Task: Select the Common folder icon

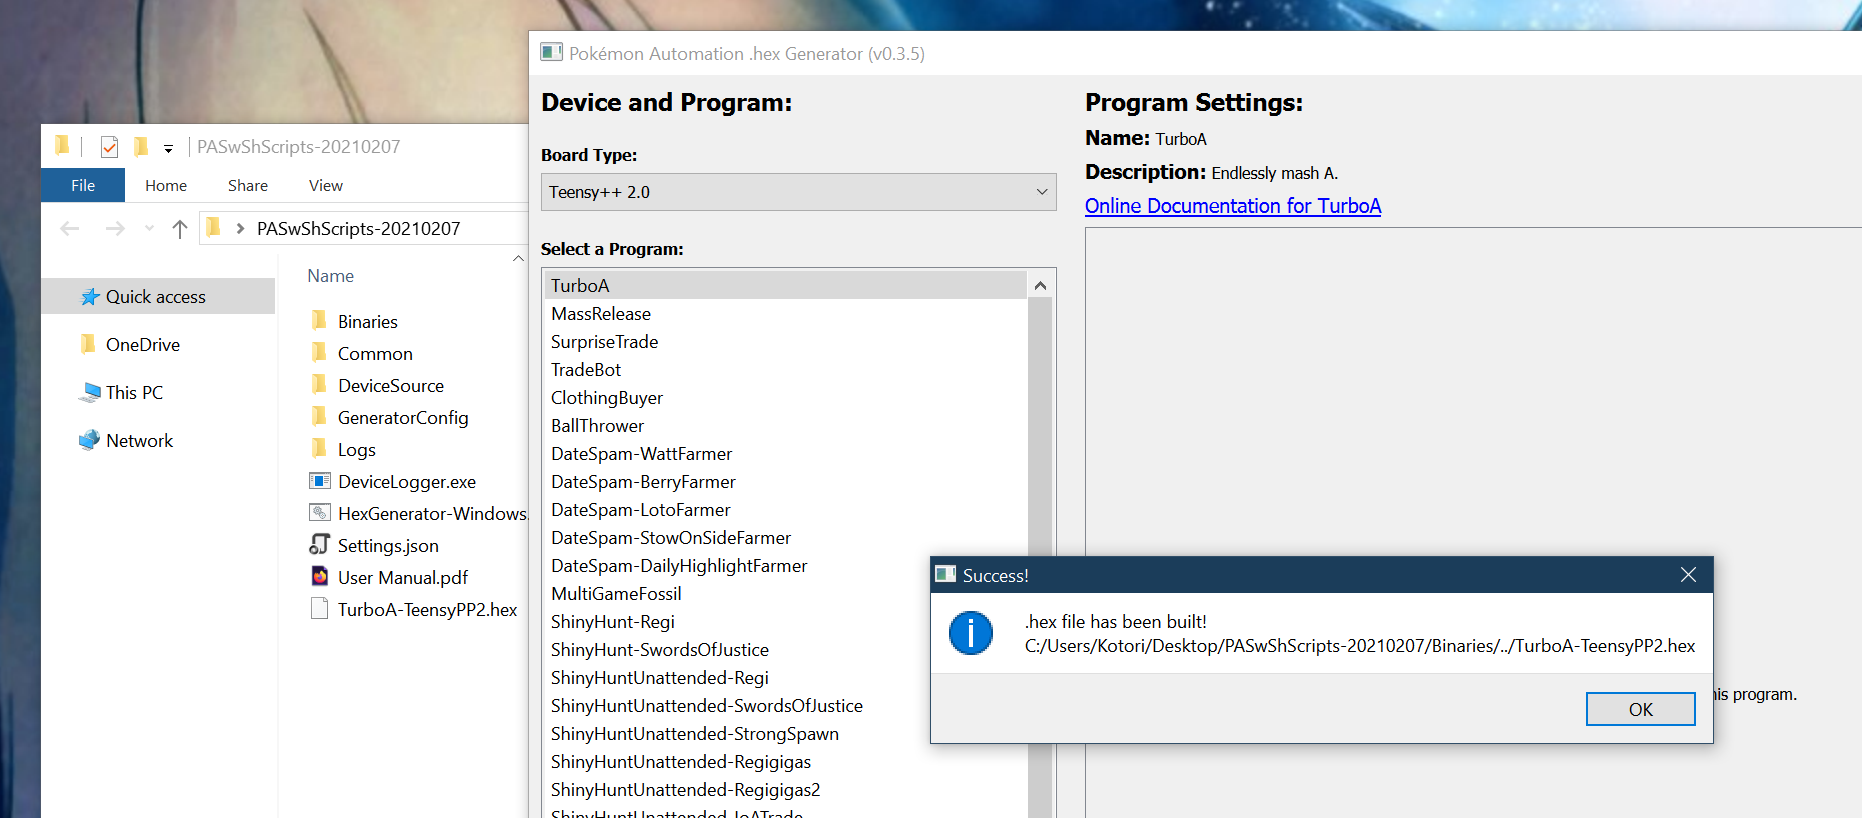Action: pos(320,352)
